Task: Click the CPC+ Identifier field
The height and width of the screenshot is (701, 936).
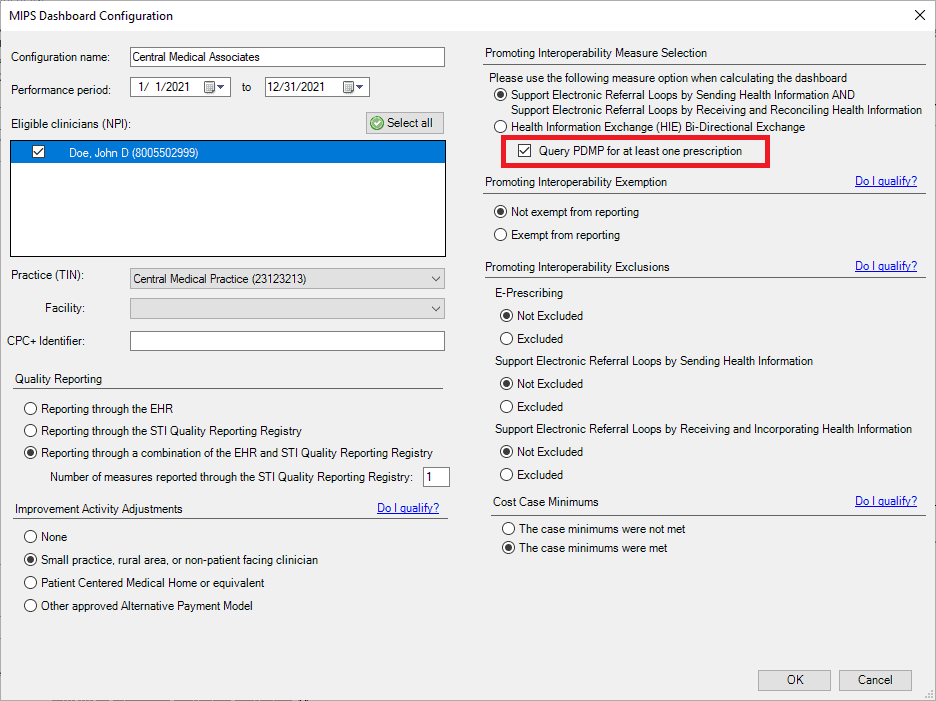Action: [x=287, y=341]
